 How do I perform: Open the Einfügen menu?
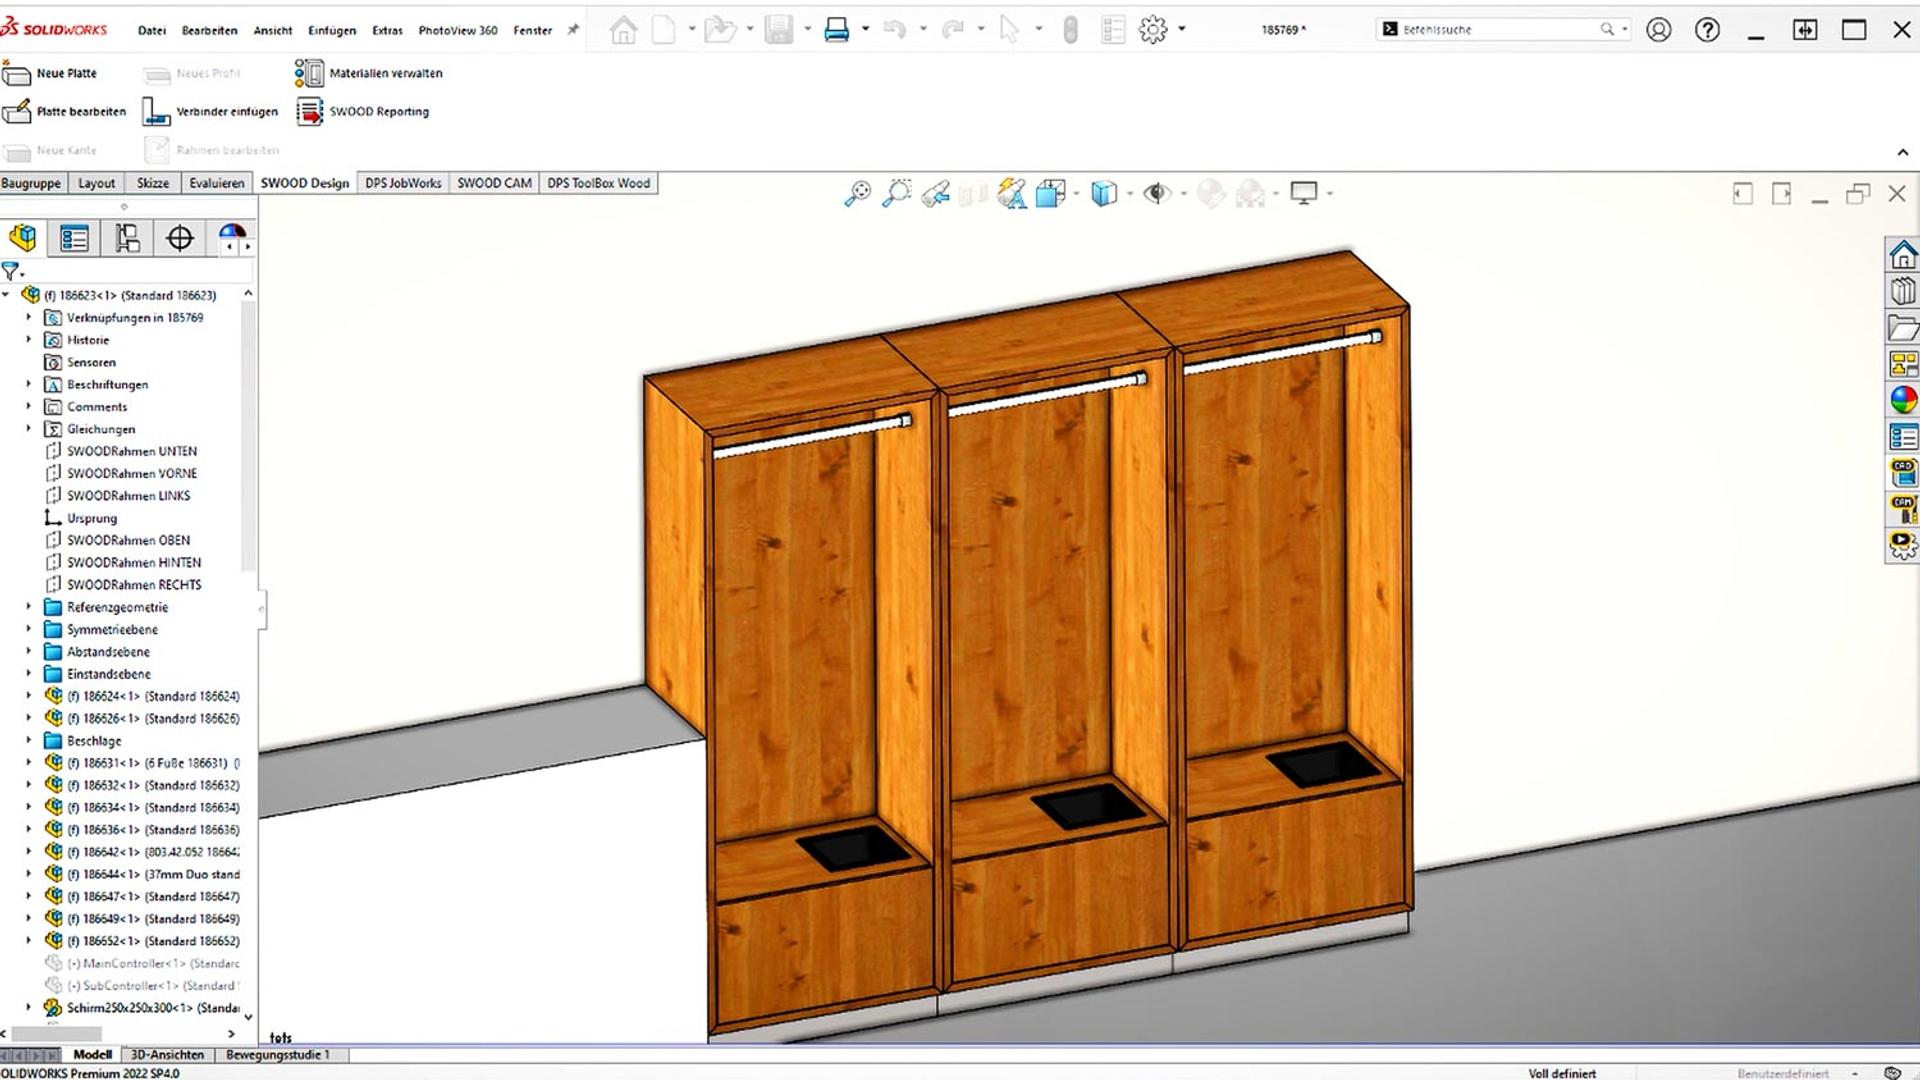[332, 31]
